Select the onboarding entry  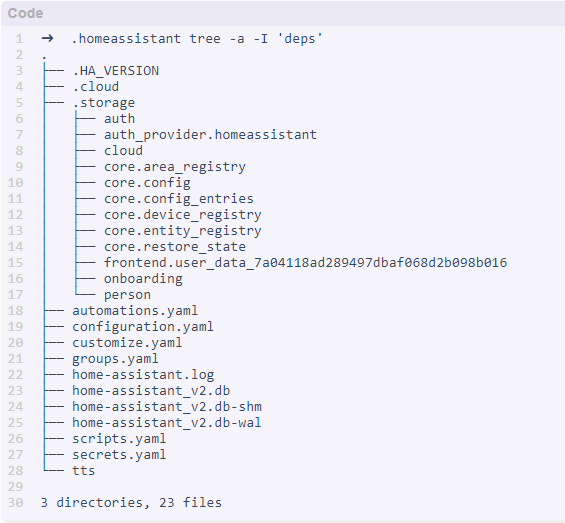[143, 279]
